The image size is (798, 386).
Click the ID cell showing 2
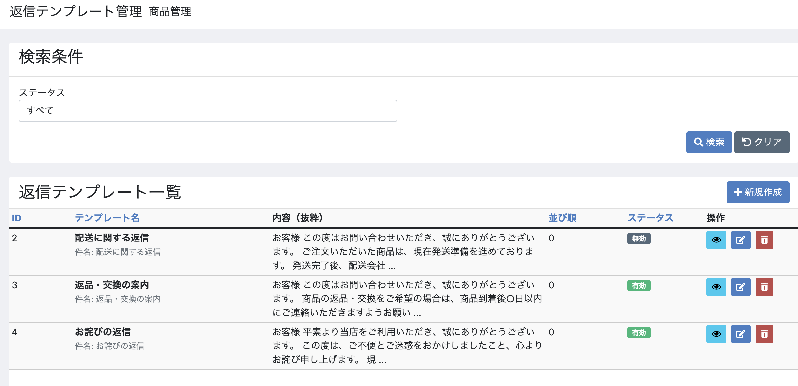pyautogui.click(x=14, y=238)
